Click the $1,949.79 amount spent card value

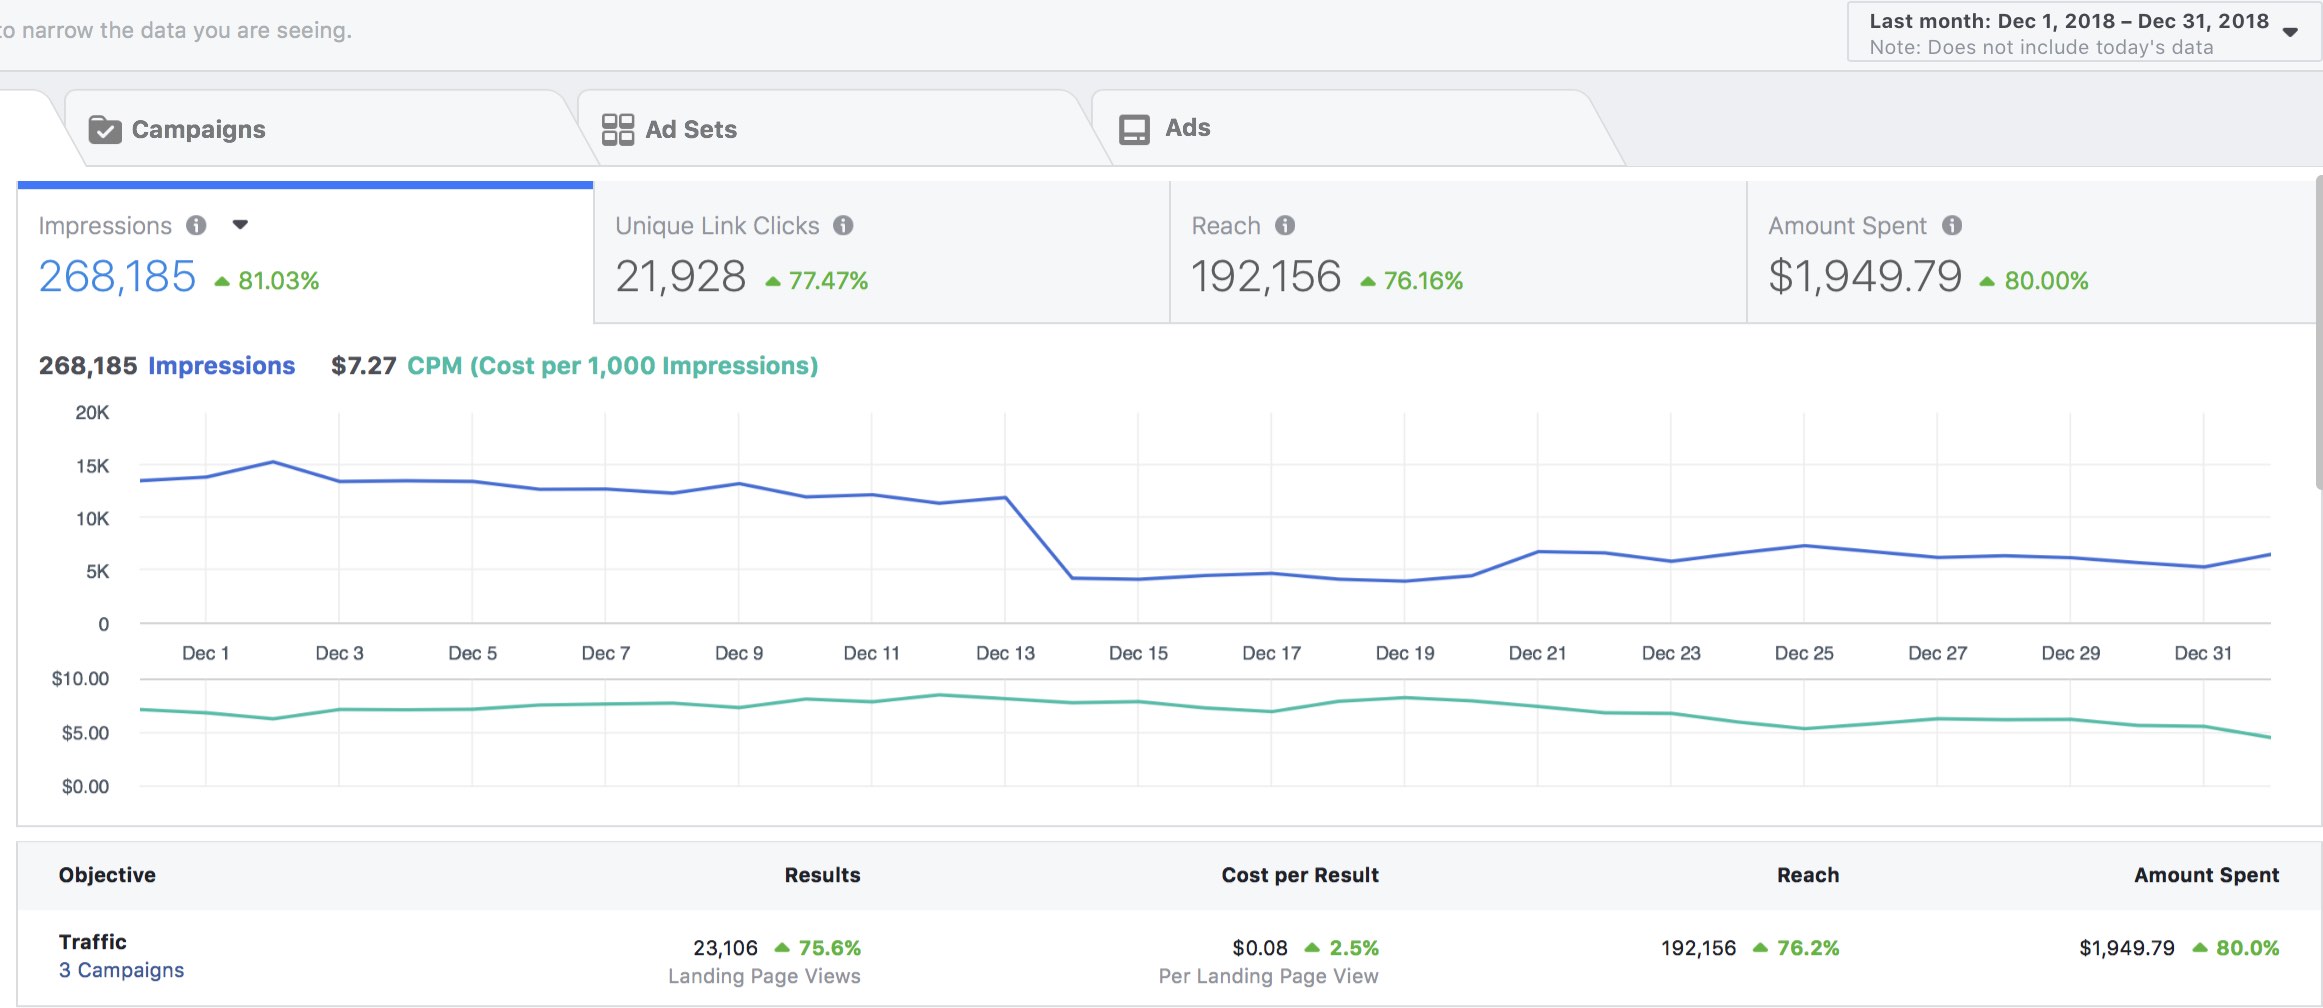point(1865,277)
